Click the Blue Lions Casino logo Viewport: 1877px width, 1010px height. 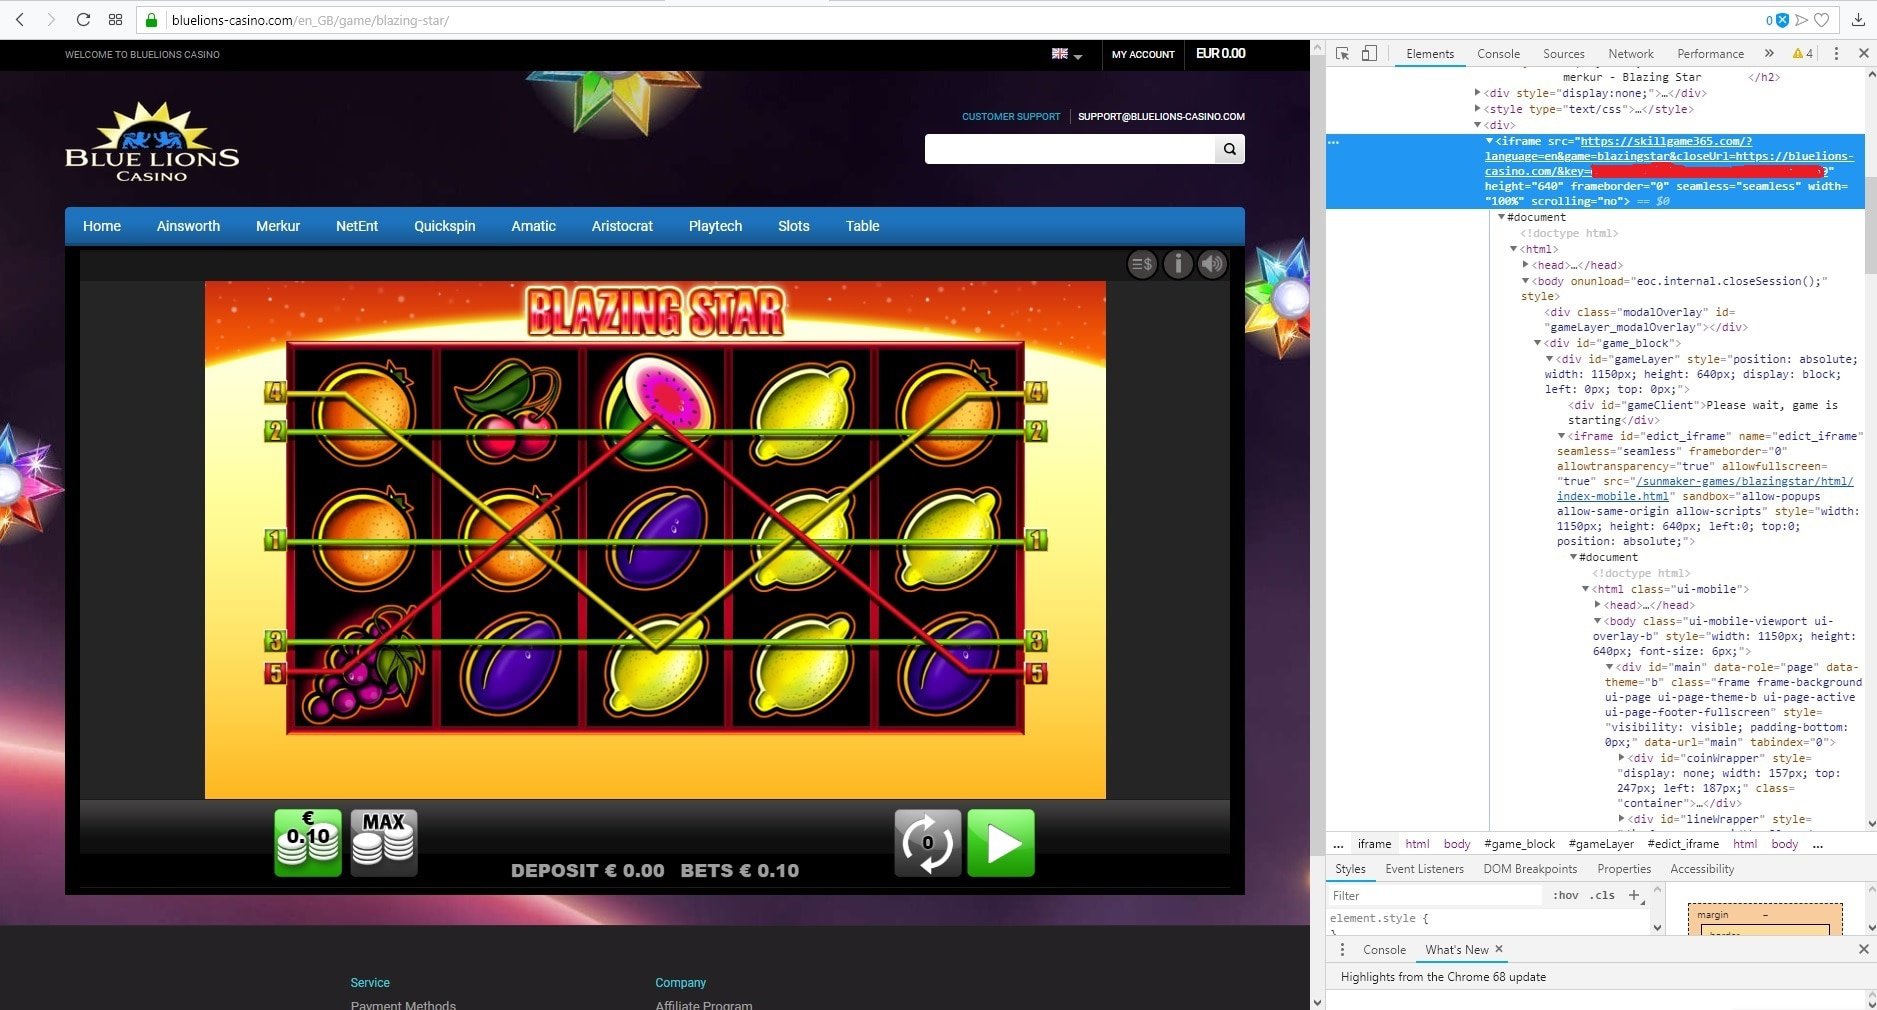[x=152, y=142]
